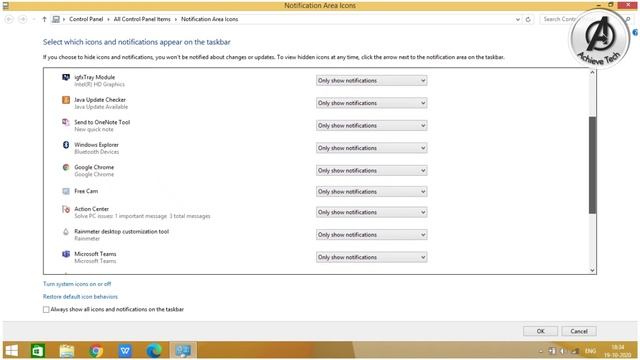The image size is (640, 360).
Task: Click the igfxTray Module icon
Action: (x=66, y=77)
